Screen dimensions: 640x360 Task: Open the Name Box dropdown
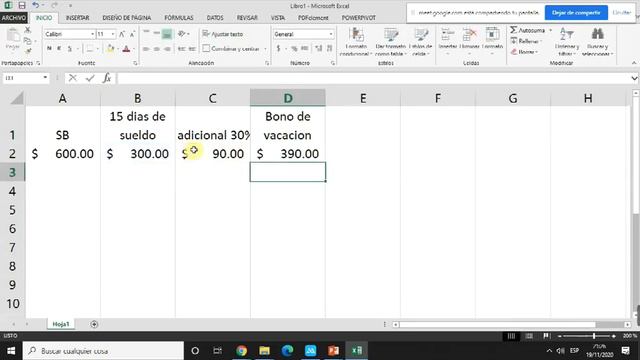[45, 78]
